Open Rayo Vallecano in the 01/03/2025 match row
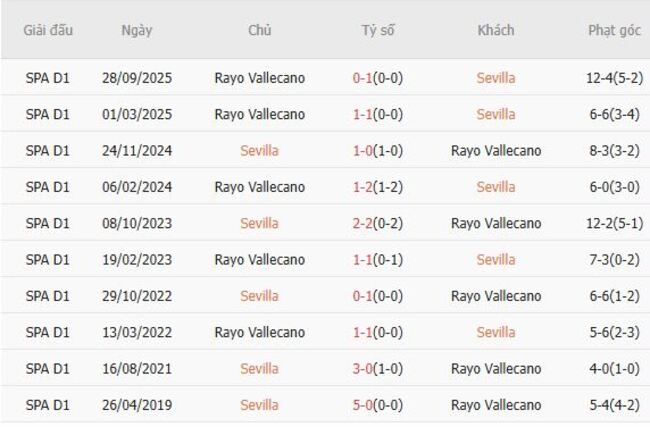The height and width of the screenshot is (427, 650). coord(260,114)
